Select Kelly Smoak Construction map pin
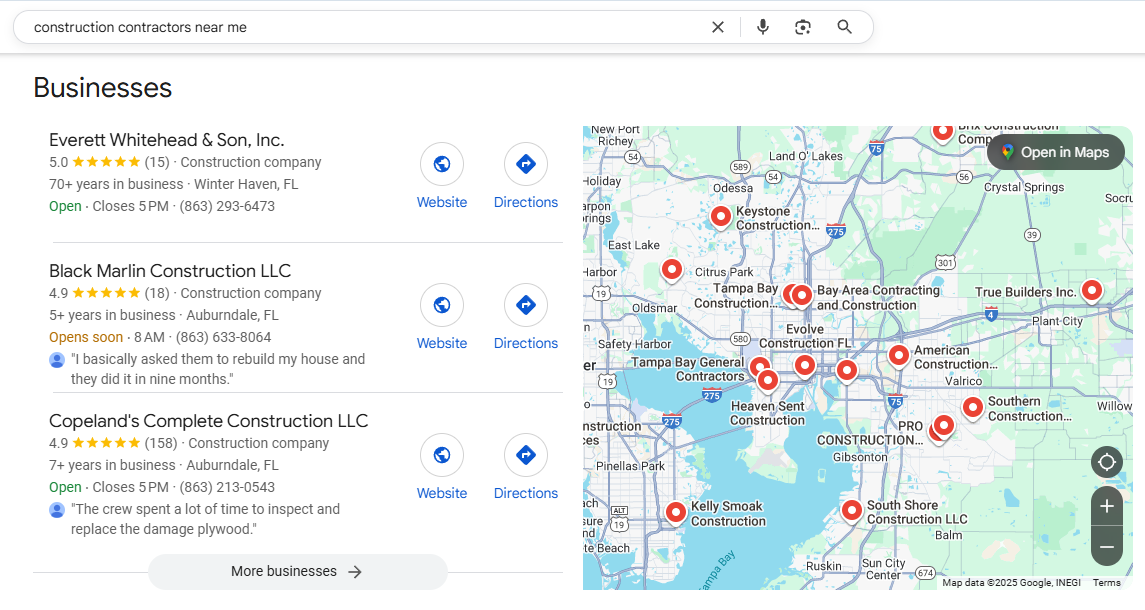The height and width of the screenshot is (610, 1145). (x=675, y=512)
